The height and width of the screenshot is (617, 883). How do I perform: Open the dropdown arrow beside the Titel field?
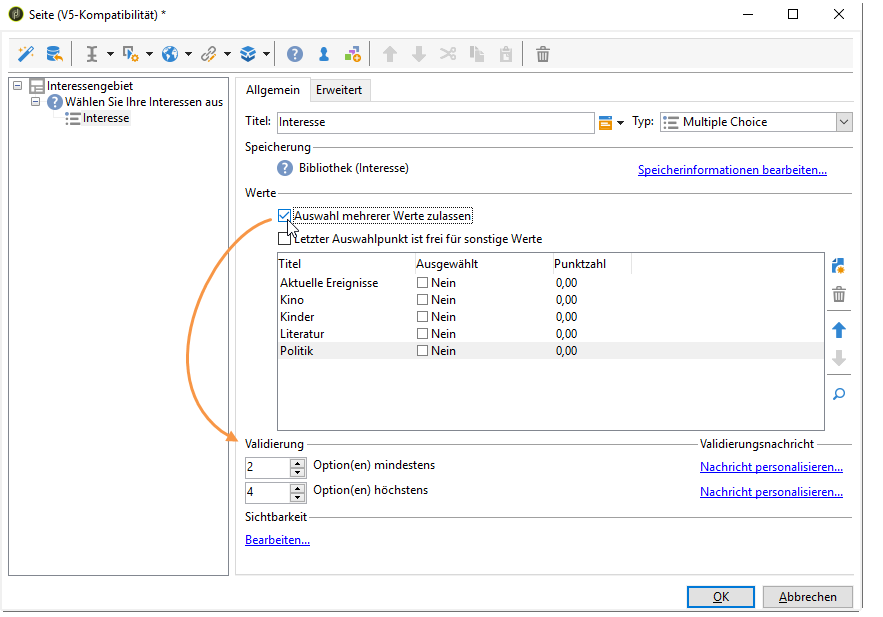click(x=620, y=123)
